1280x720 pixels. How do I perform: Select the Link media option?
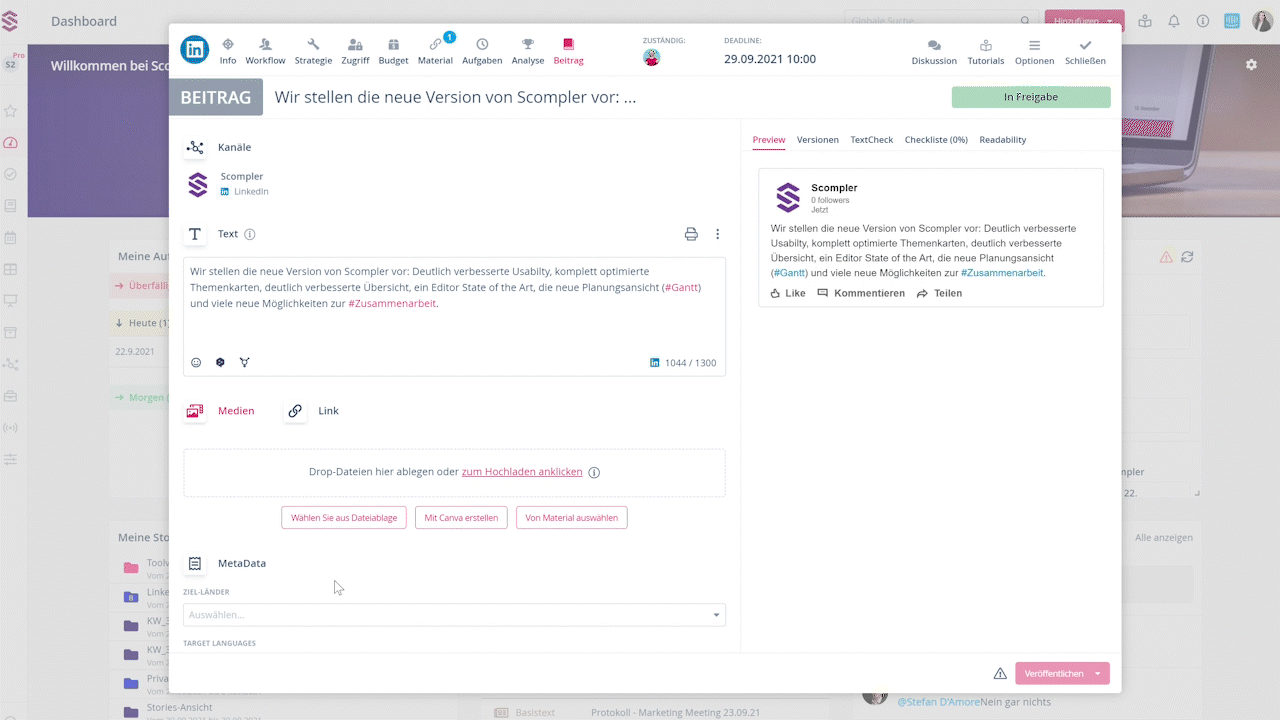click(313, 411)
